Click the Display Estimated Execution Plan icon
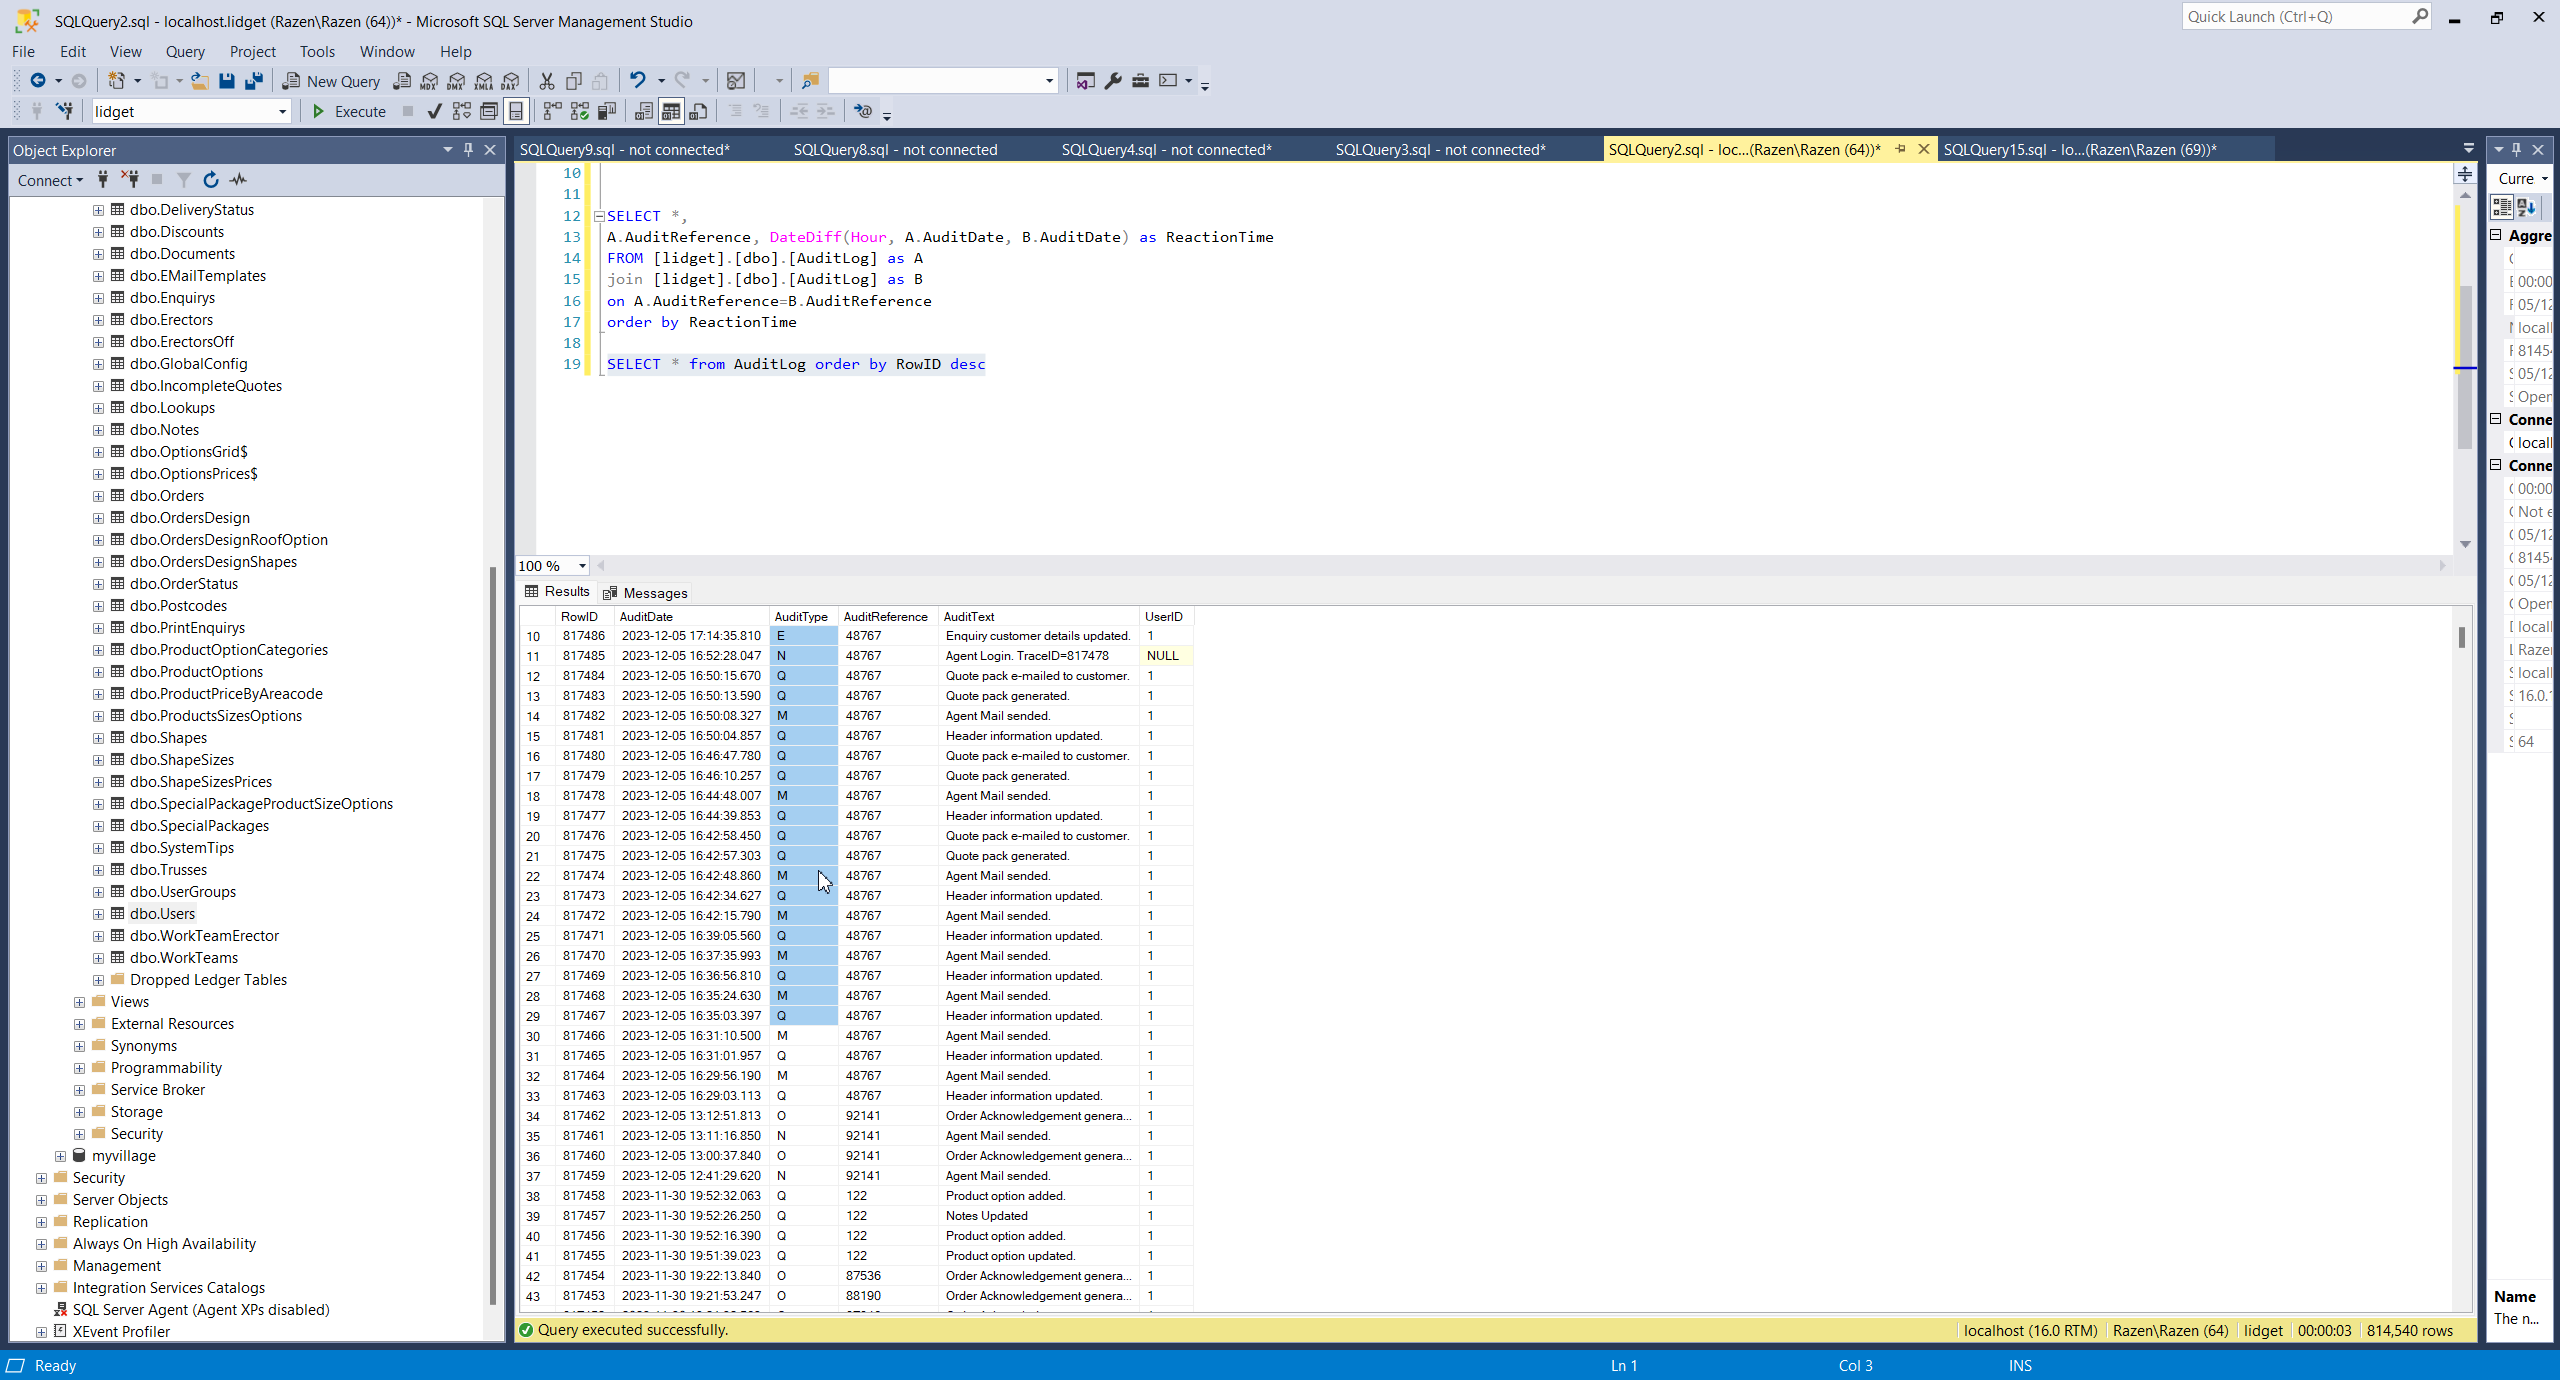 [x=461, y=111]
